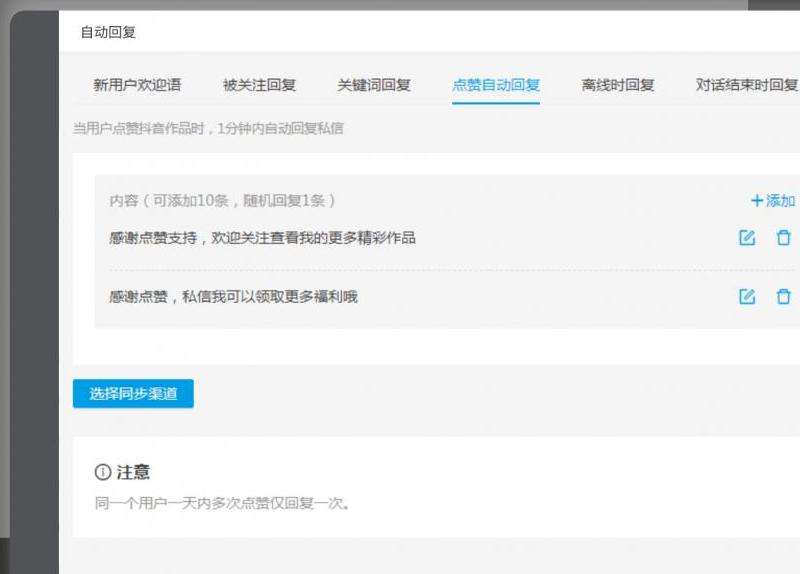The height and width of the screenshot is (574, 800).
Task: Edit the reply mentioning 领取更多福利
Action: [x=747, y=297]
